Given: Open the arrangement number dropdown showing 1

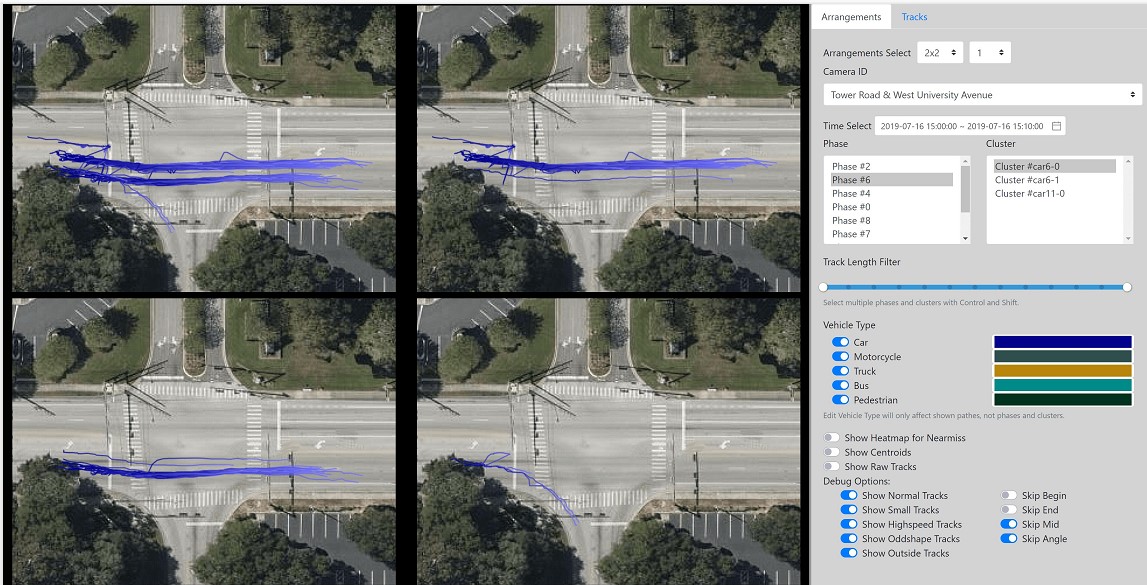Looking at the screenshot, I should click(989, 53).
